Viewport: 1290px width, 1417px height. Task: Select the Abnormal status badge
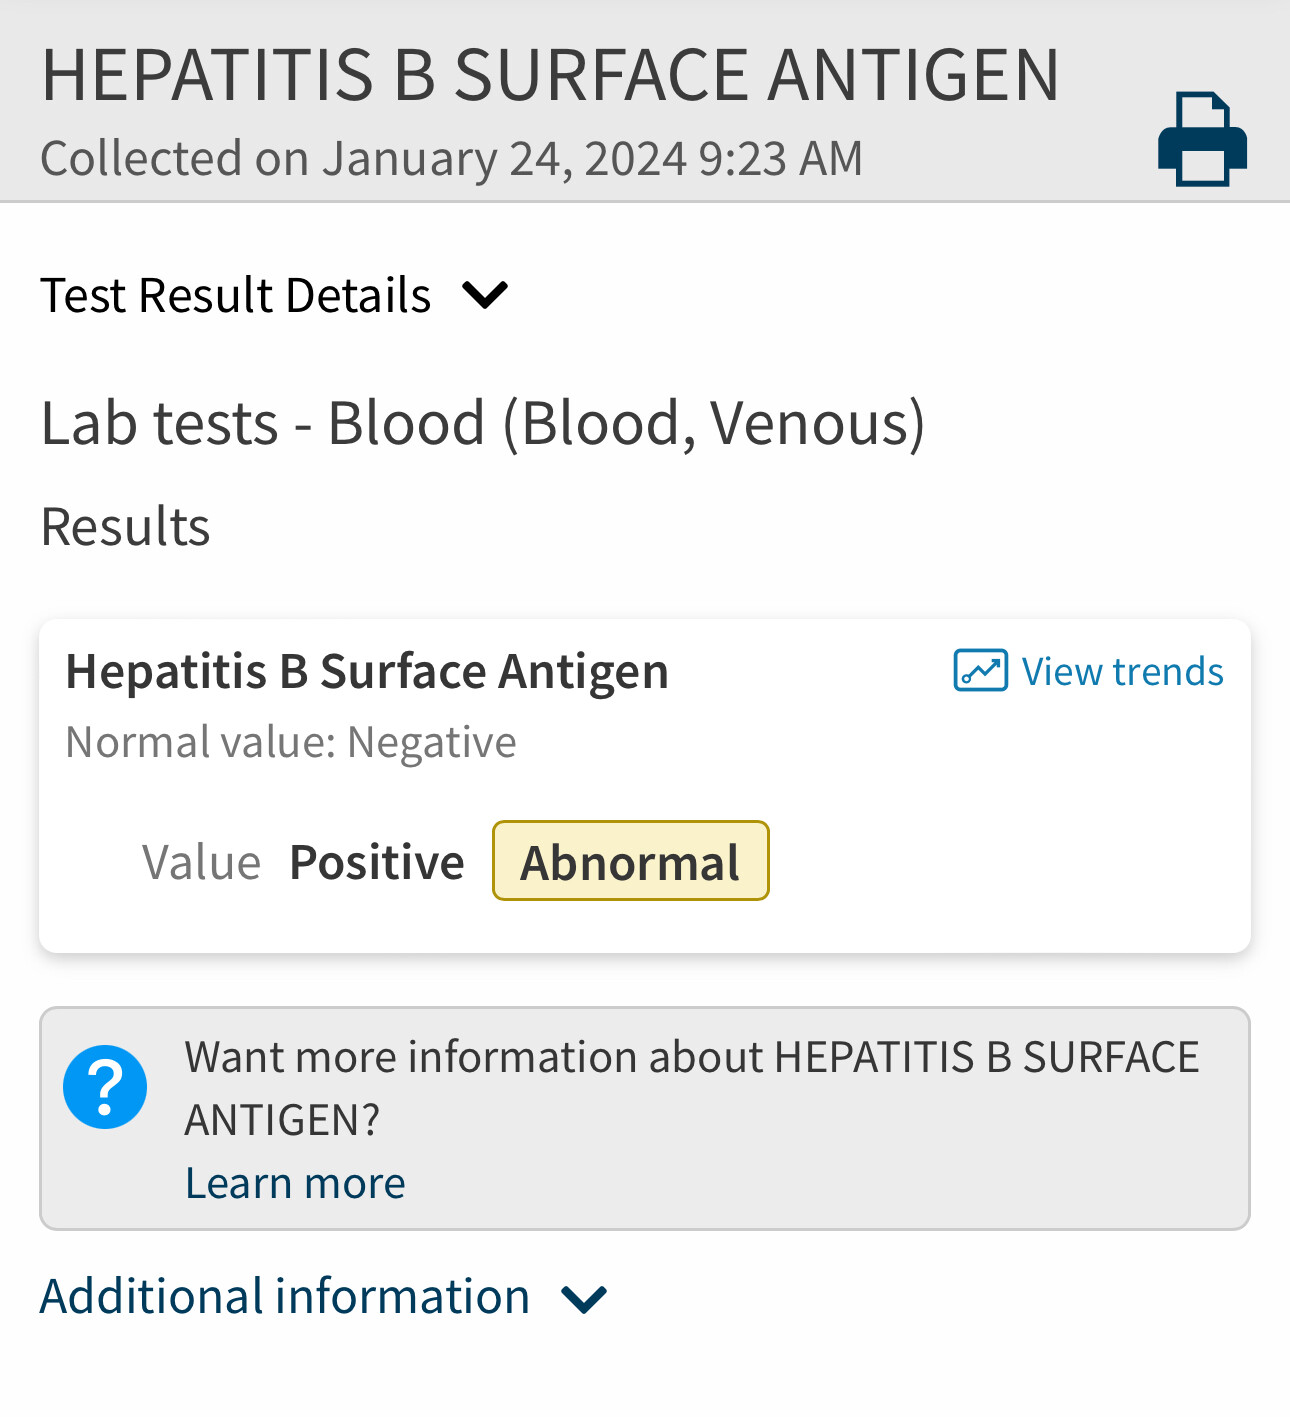point(631,861)
